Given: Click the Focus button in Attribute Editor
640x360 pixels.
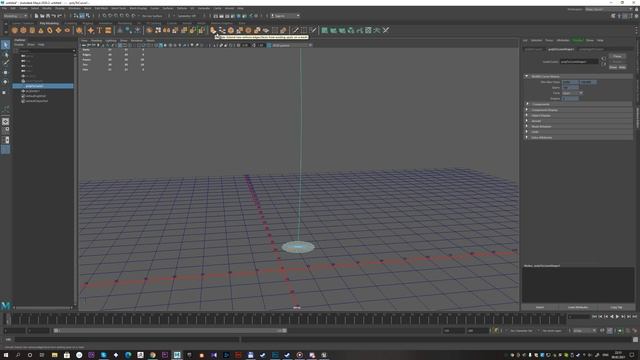Looking at the screenshot, I should point(617,56).
